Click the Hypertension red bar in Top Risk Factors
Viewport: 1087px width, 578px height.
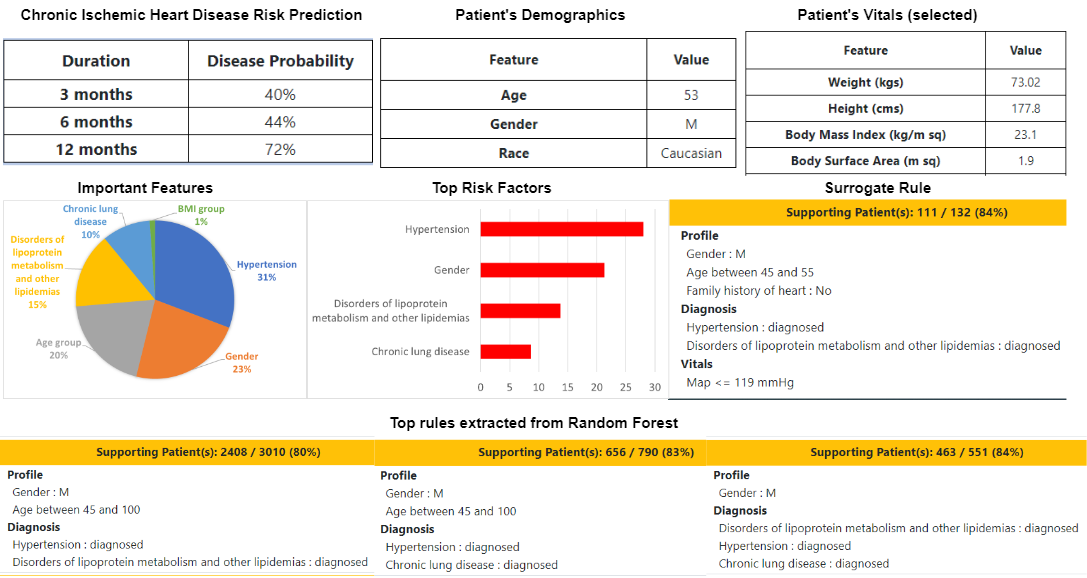point(561,229)
